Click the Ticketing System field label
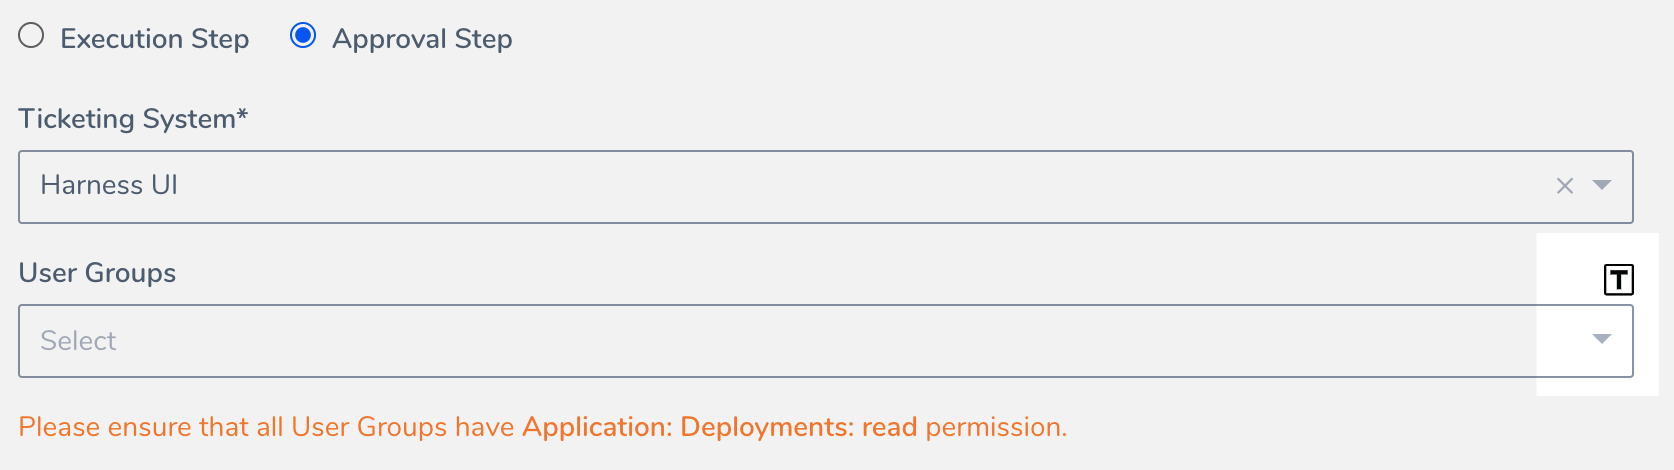This screenshot has height=470, width=1674. (x=133, y=119)
